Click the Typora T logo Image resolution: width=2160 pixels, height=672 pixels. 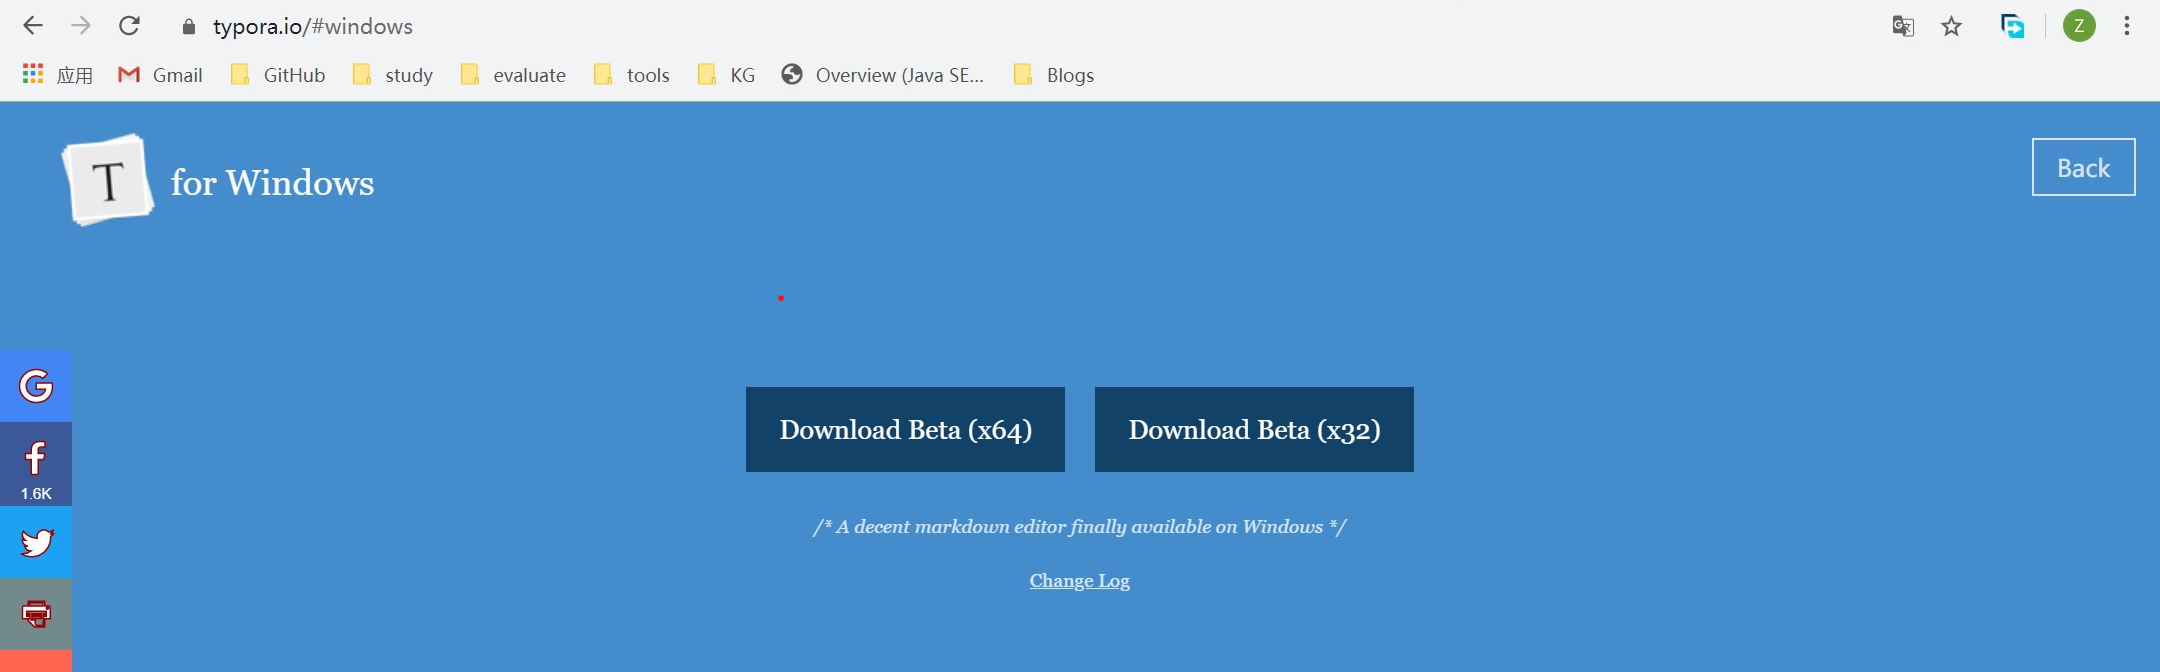pyautogui.click(x=108, y=181)
